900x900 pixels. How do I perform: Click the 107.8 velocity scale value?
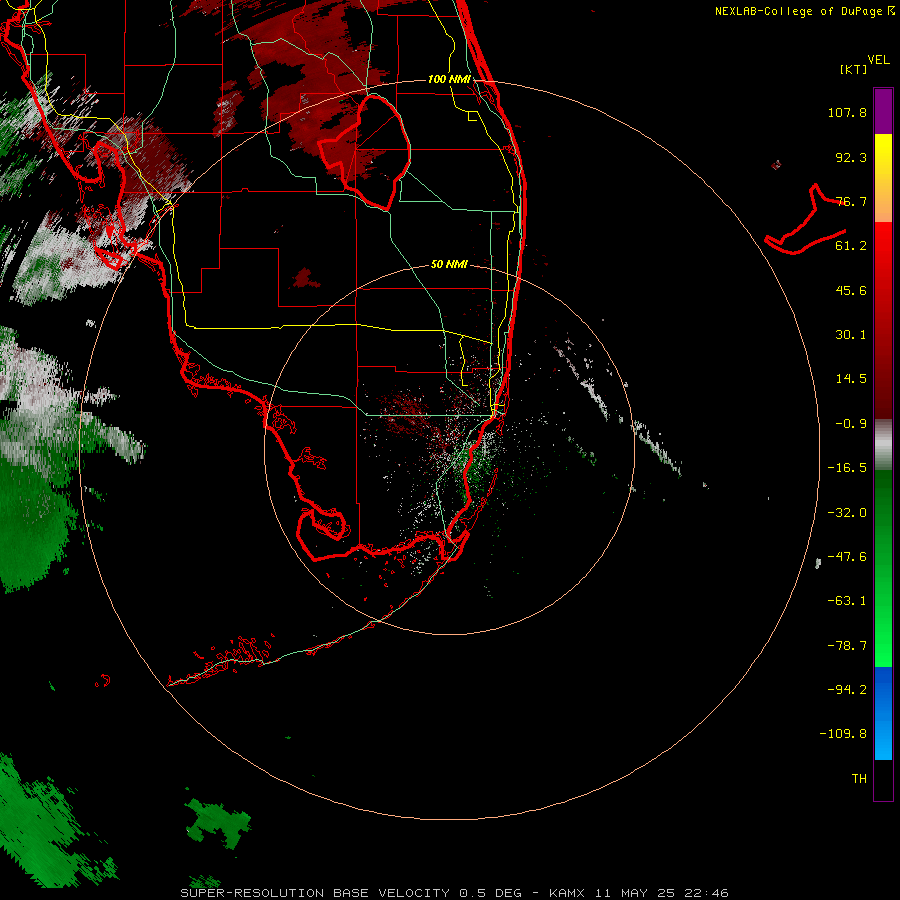(x=847, y=112)
